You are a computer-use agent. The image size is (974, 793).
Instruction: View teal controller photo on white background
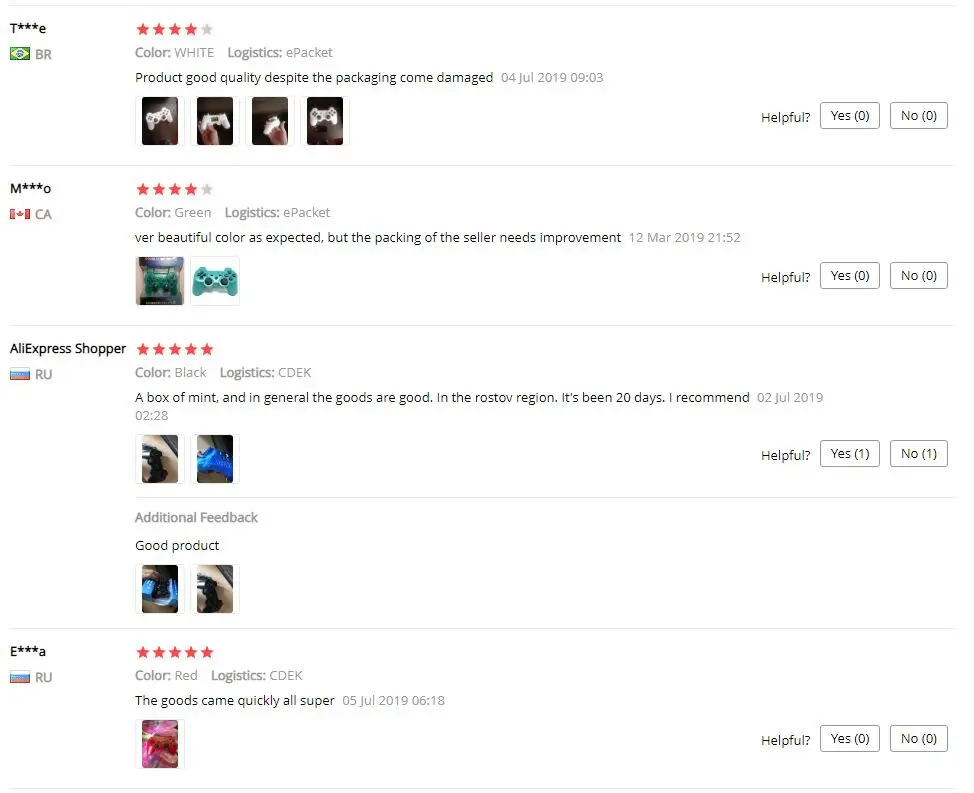(x=215, y=281)
